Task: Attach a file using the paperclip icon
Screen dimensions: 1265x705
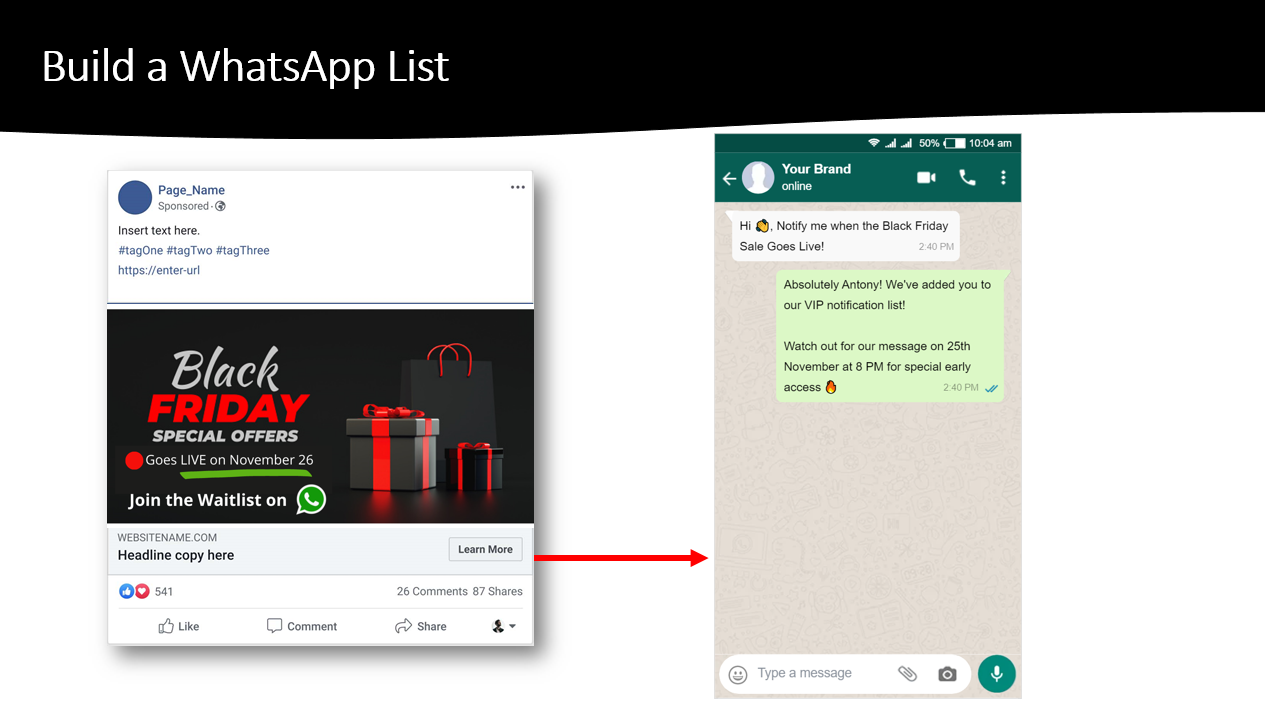Action: click(908, 673)
